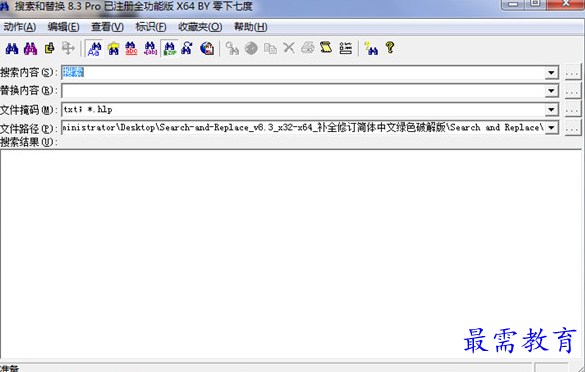Screen dimensions: 585x372
Task: Click context help question-binoculars icon
Action: pos(371,49)
